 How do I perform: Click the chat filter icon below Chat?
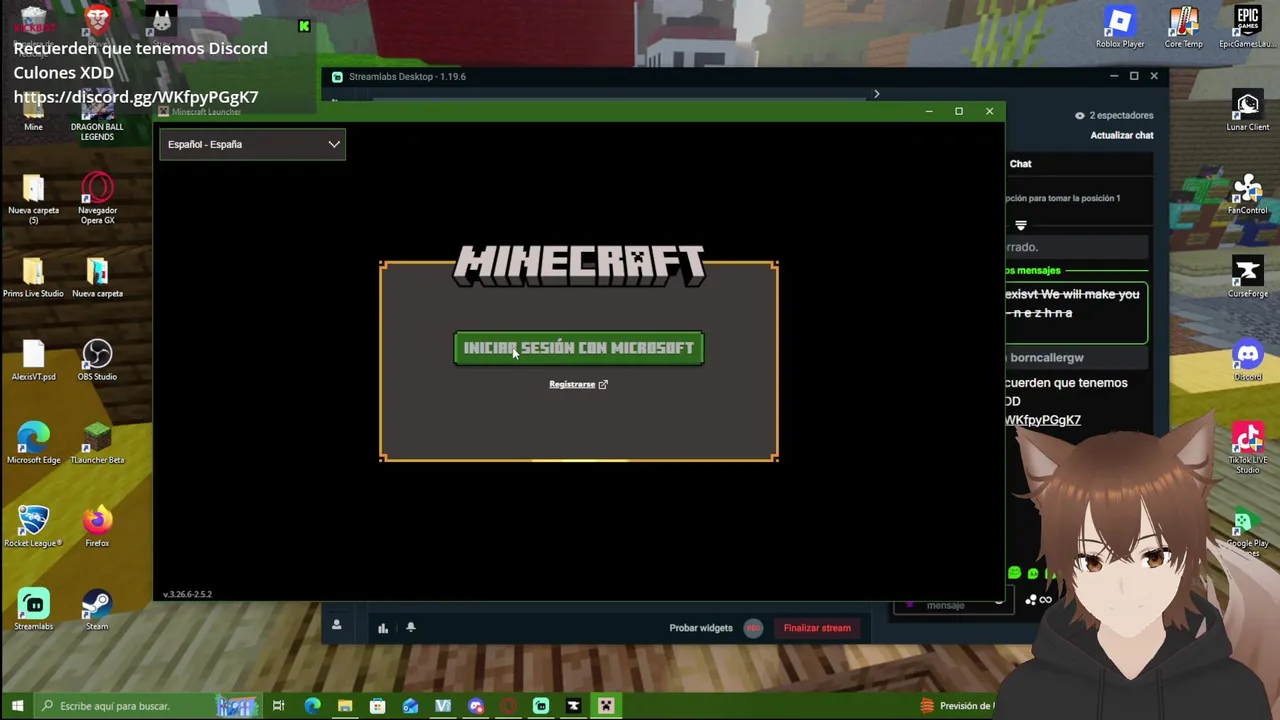1020,225
